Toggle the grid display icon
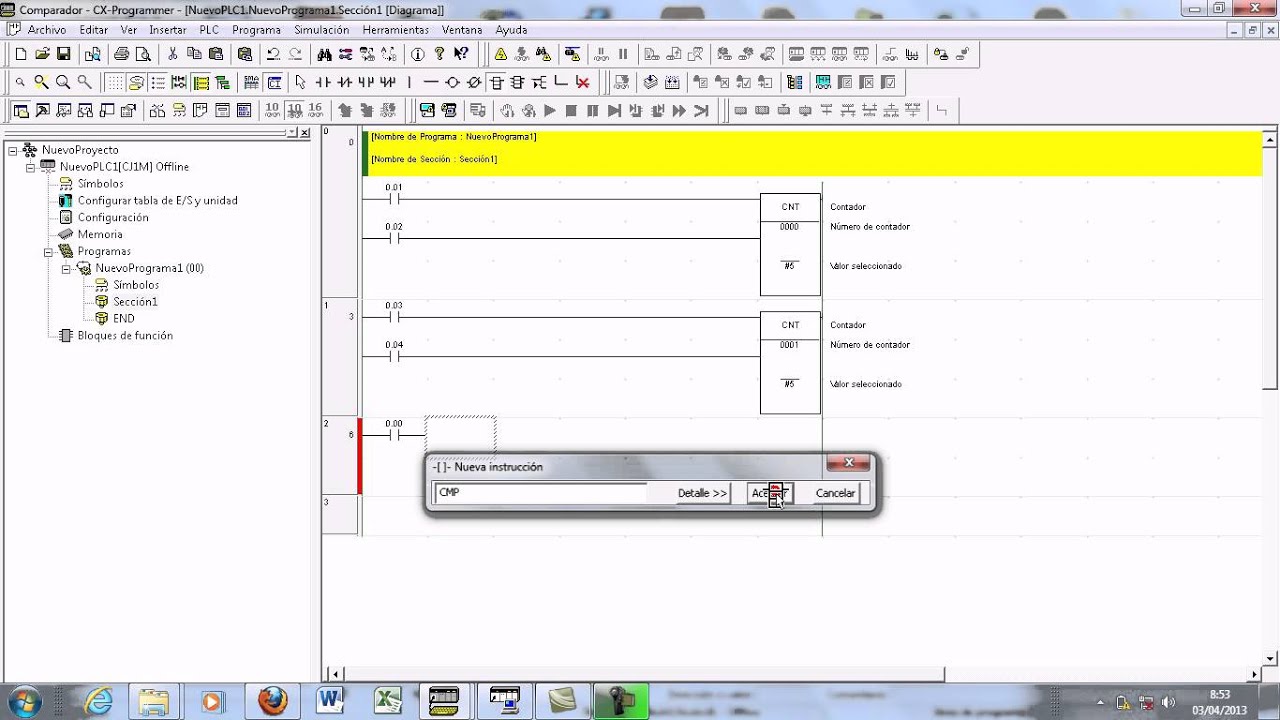Image resolution: width=1280 pixels, height=720 pixels. 115,82
